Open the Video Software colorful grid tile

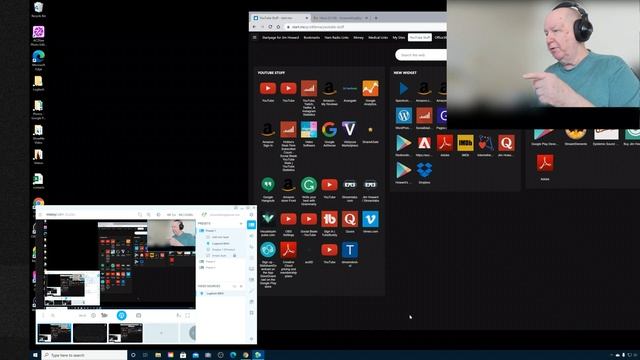coord(309,129)
